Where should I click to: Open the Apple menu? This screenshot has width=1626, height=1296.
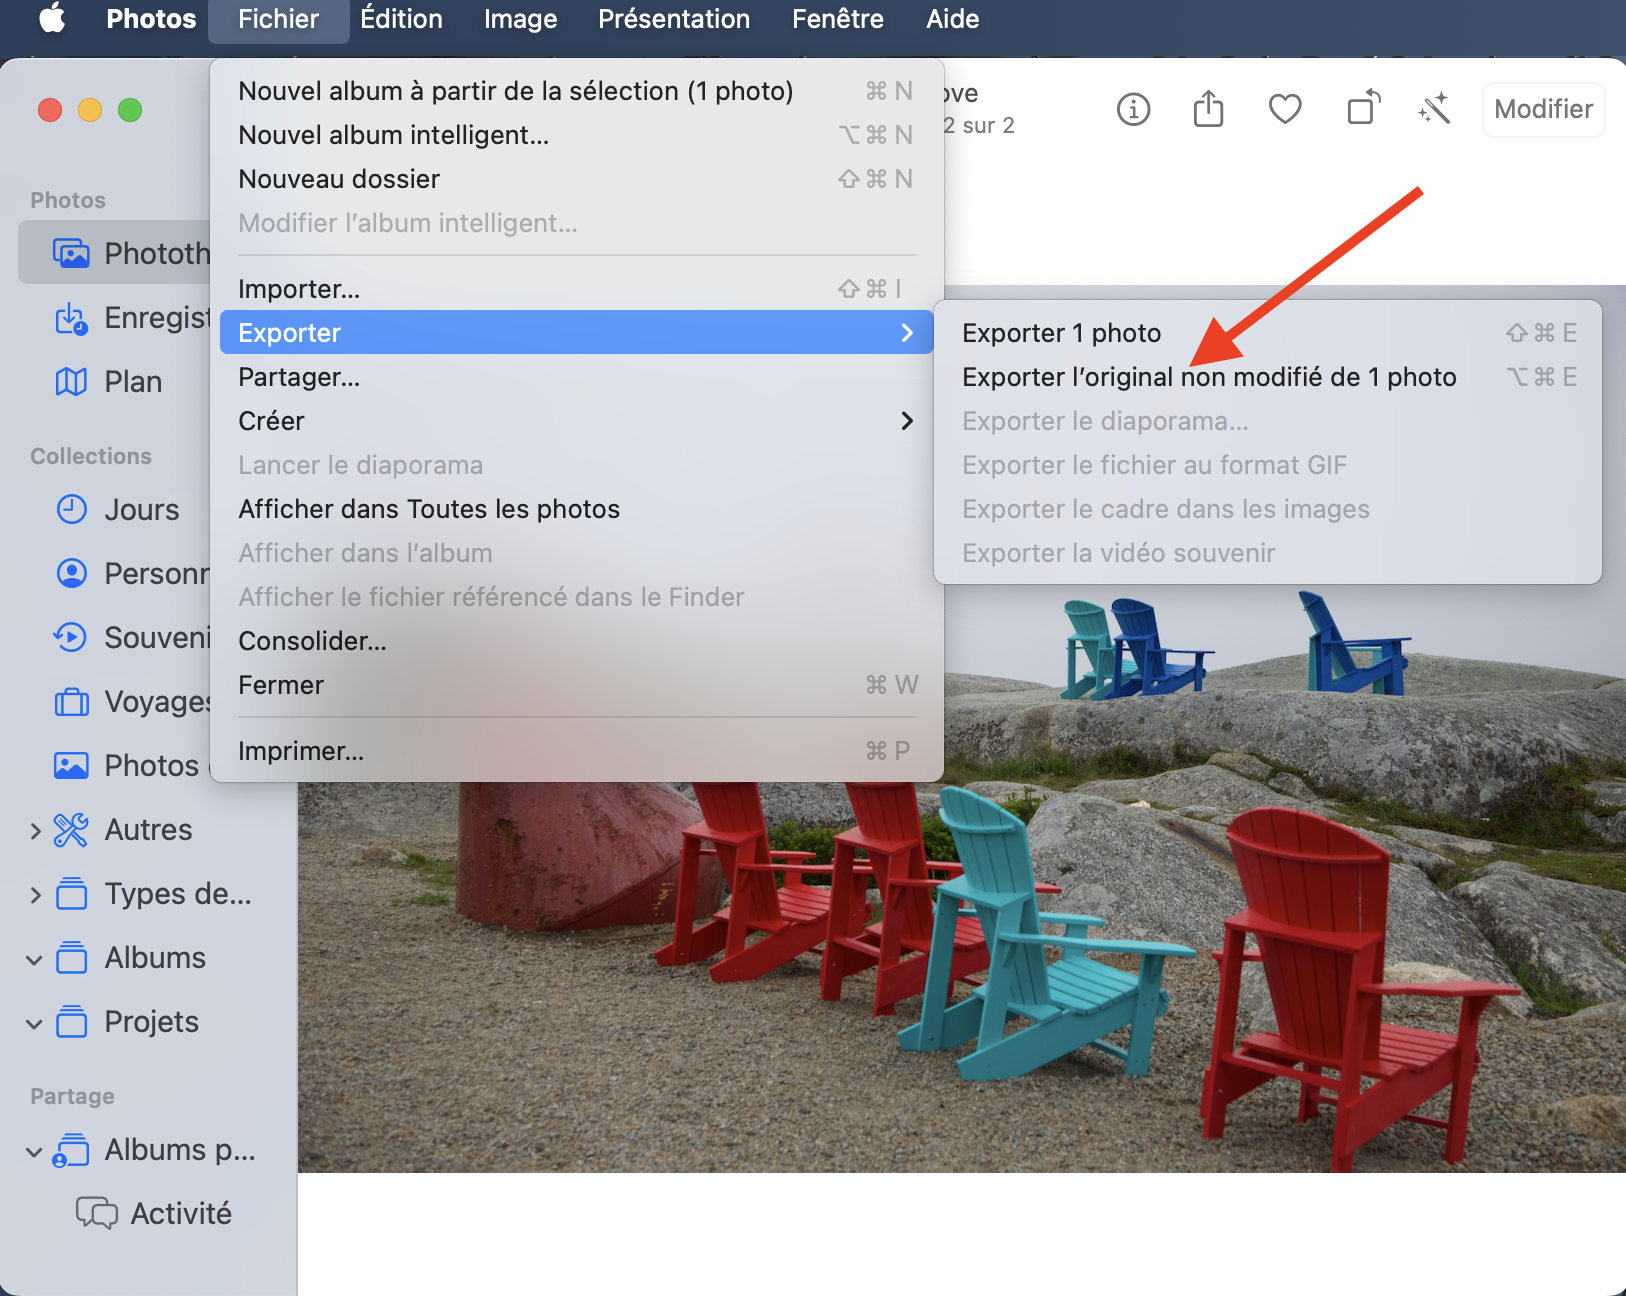52,18
